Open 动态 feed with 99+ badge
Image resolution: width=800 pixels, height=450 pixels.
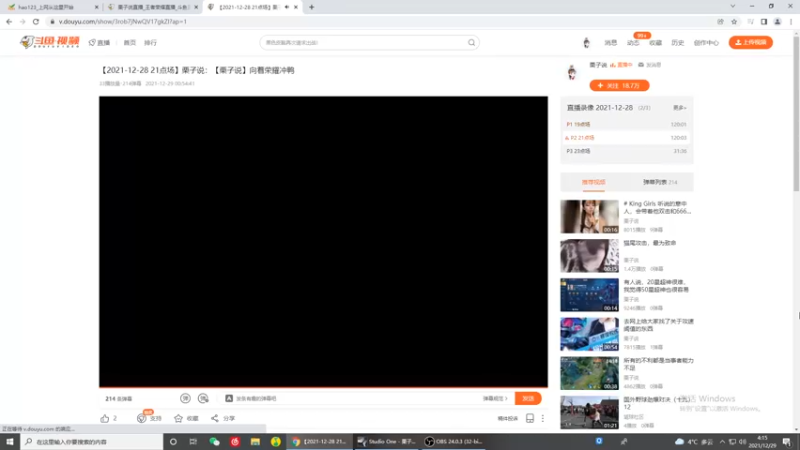(633, 43)
